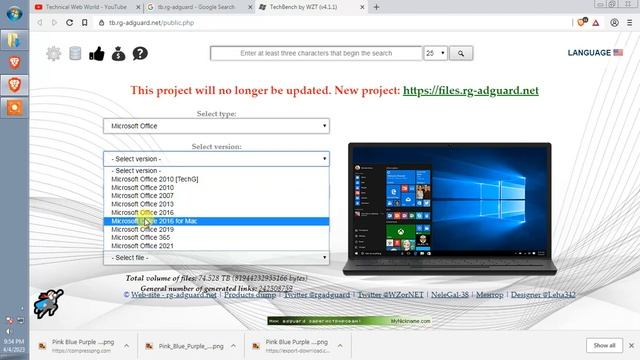The width and height of the screenshot is (640, 360).
Task: Reload the page with the refresh icon
Action: (69, 23)
